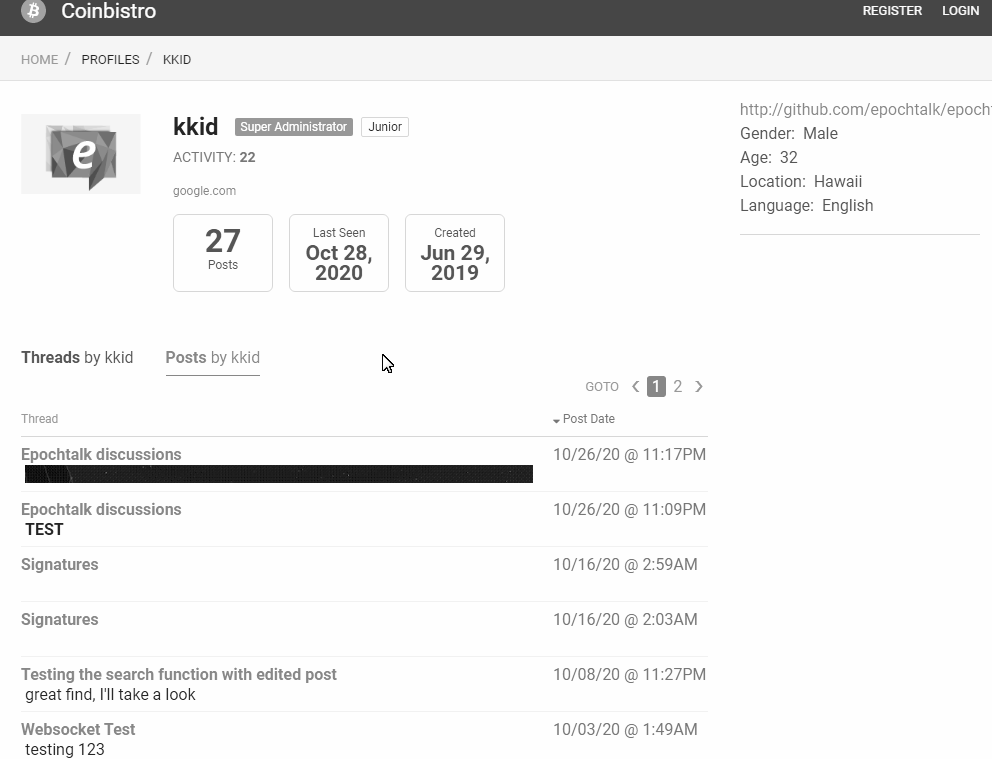Click the GOTO pagination label
This screenshot has height=759, width=992.
602,386
